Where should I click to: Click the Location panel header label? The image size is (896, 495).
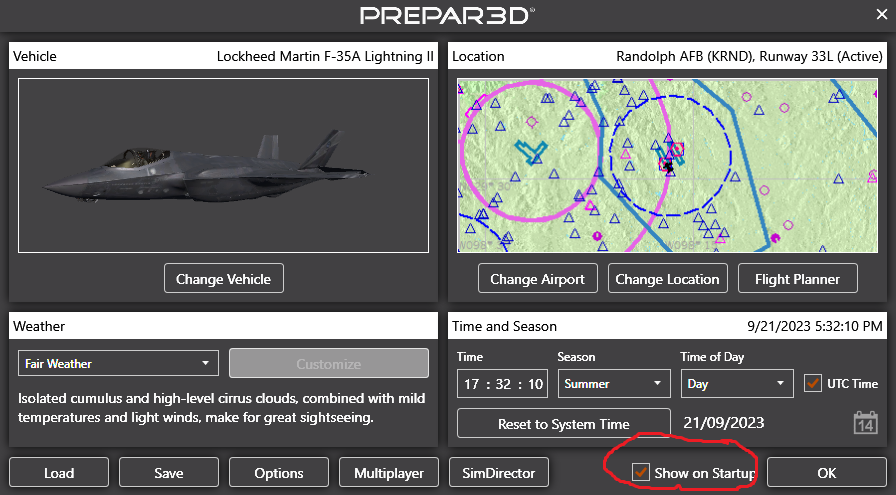[x=478, y=56]
